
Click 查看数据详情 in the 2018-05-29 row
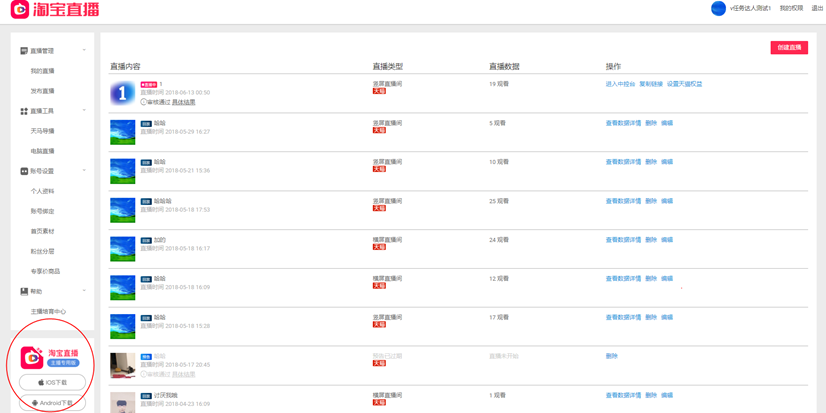click(623, 123)
